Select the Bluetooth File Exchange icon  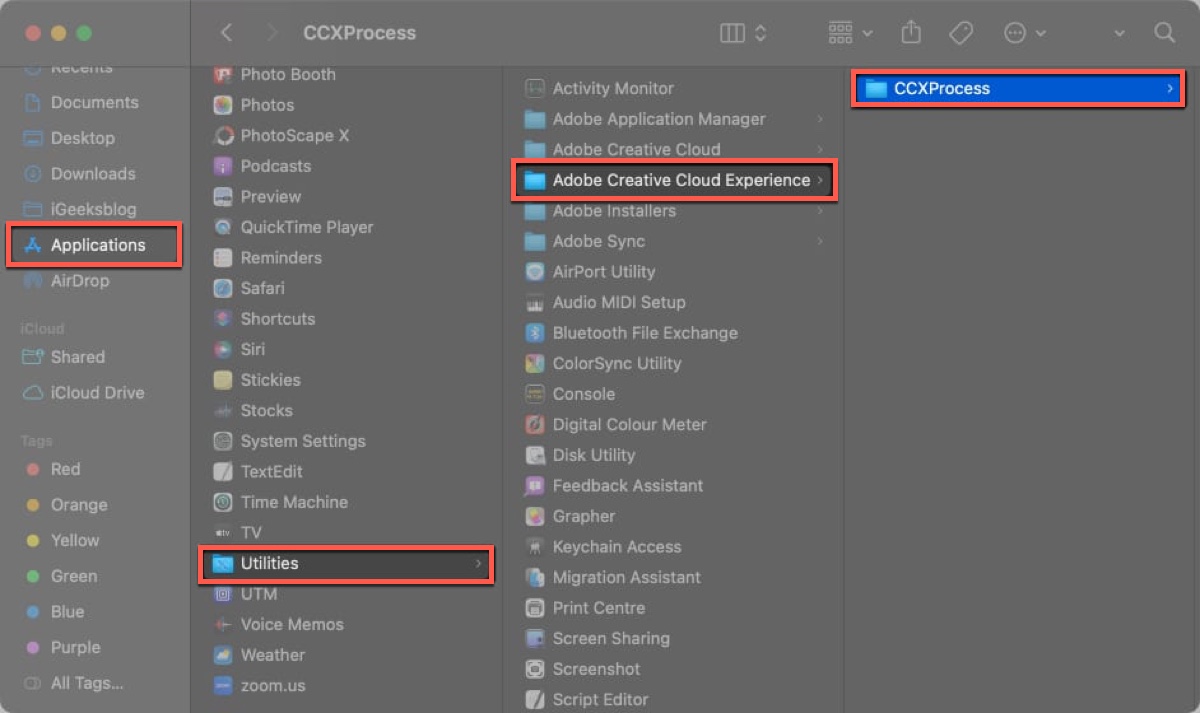click(535, 333)
